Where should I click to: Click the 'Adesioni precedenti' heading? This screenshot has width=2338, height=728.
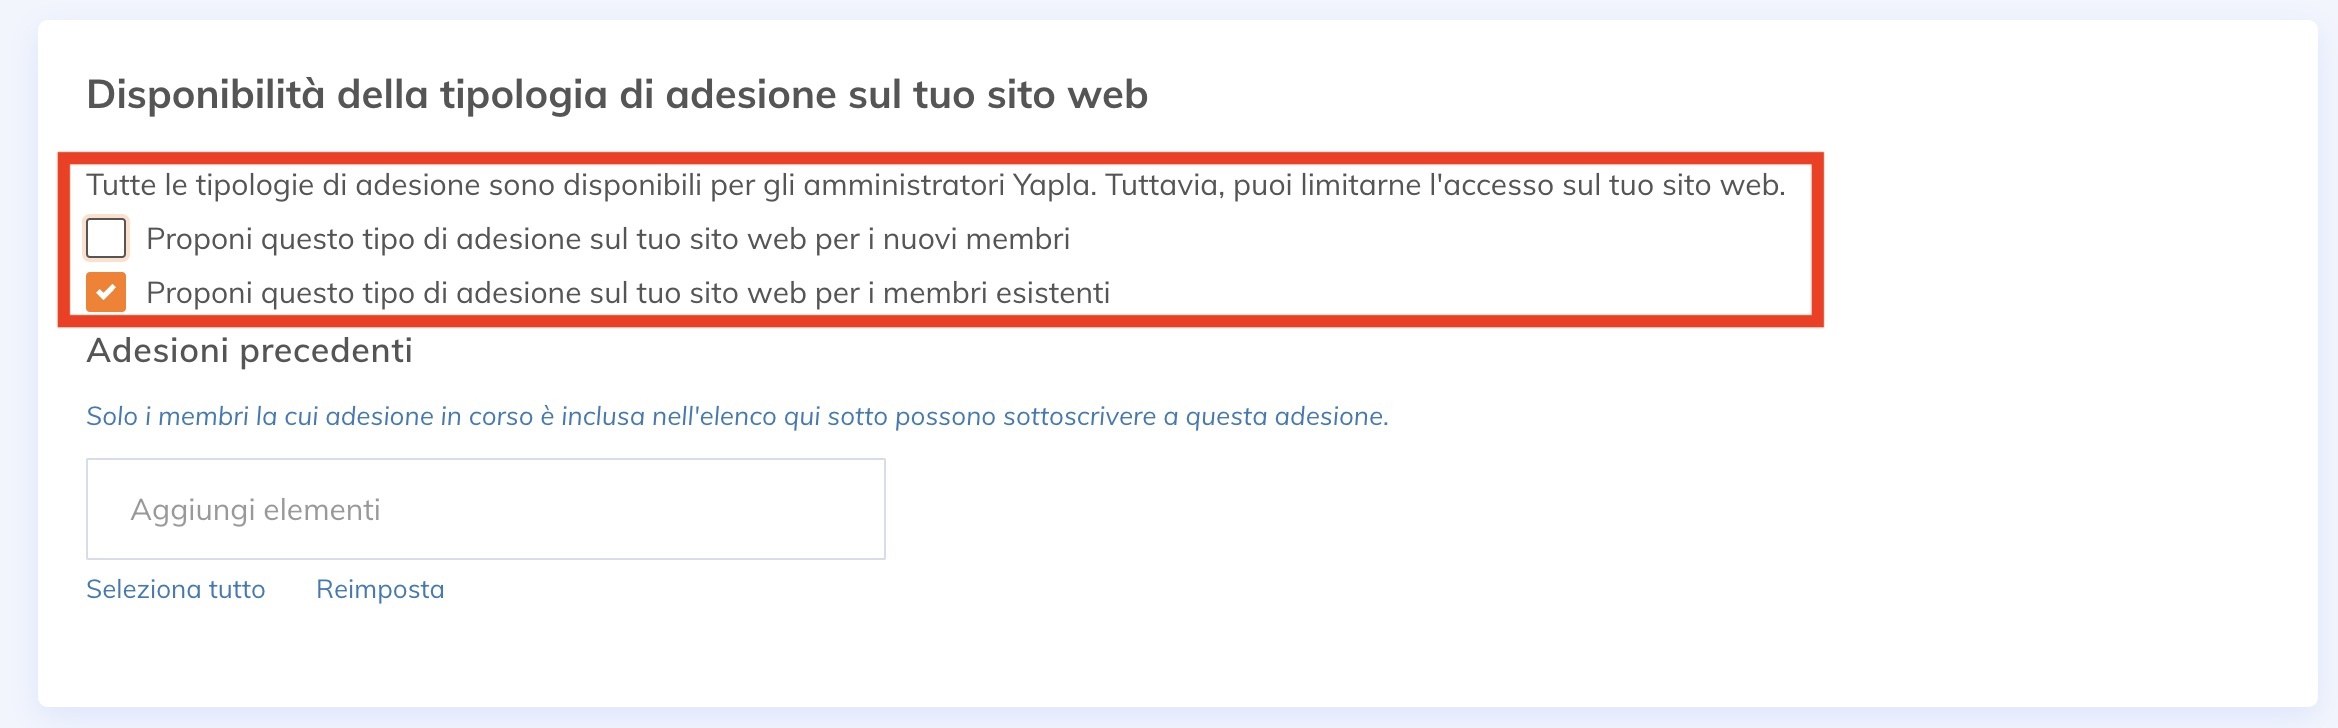coord(253,352)
